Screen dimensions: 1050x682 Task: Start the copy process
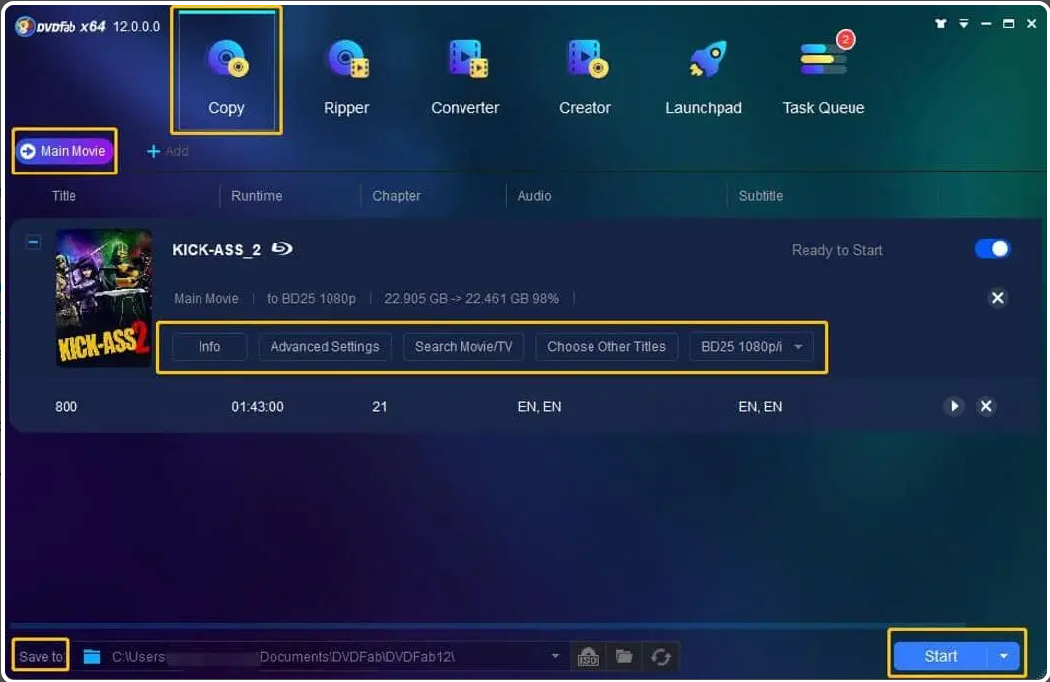point(941,657)
